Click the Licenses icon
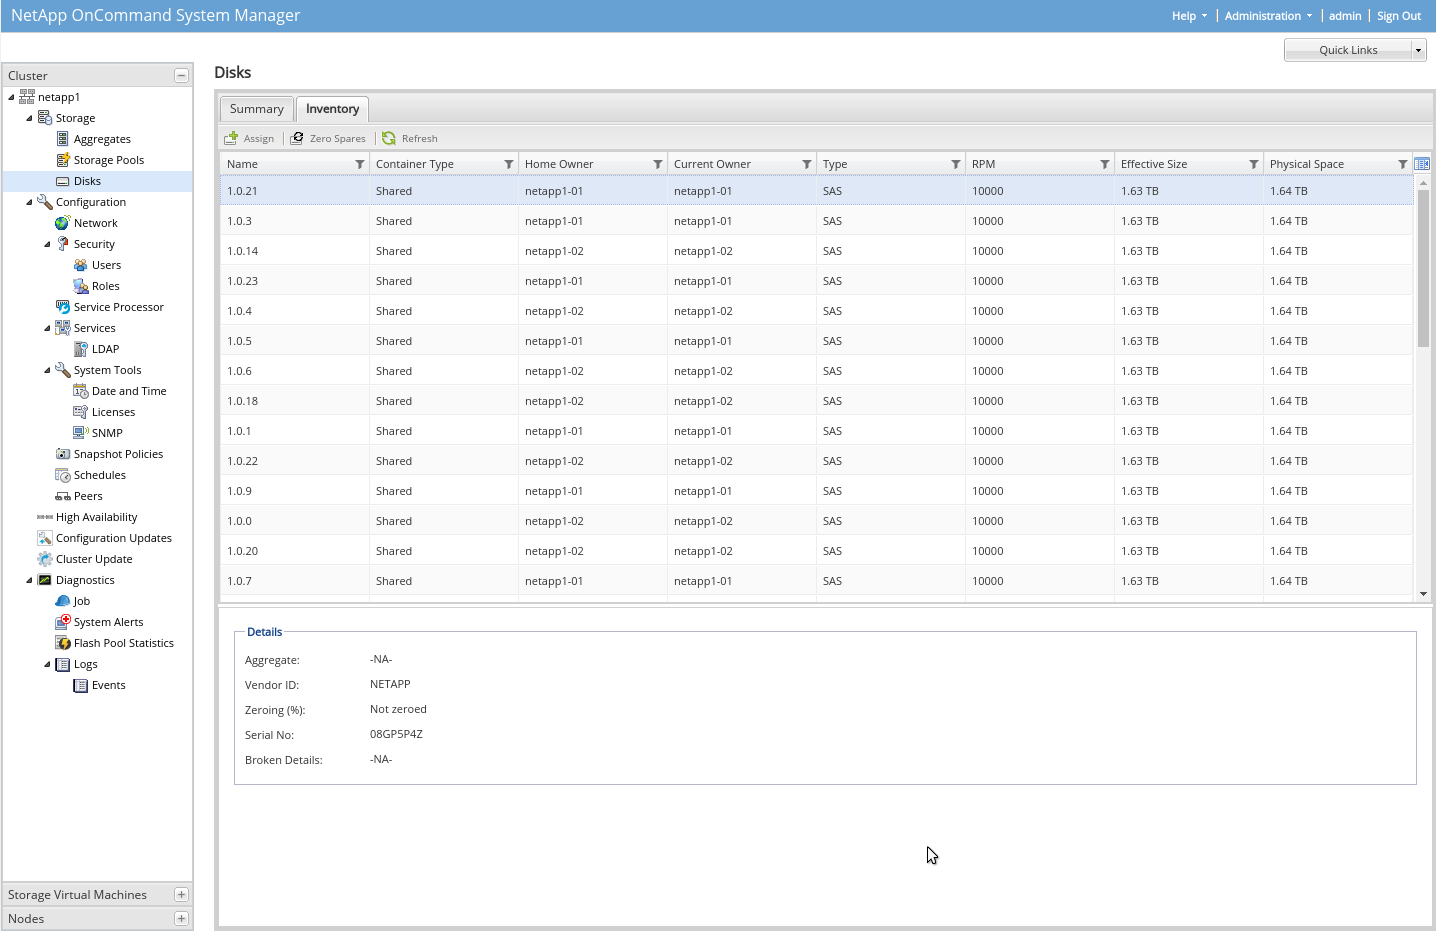 [x=81, y=412]
